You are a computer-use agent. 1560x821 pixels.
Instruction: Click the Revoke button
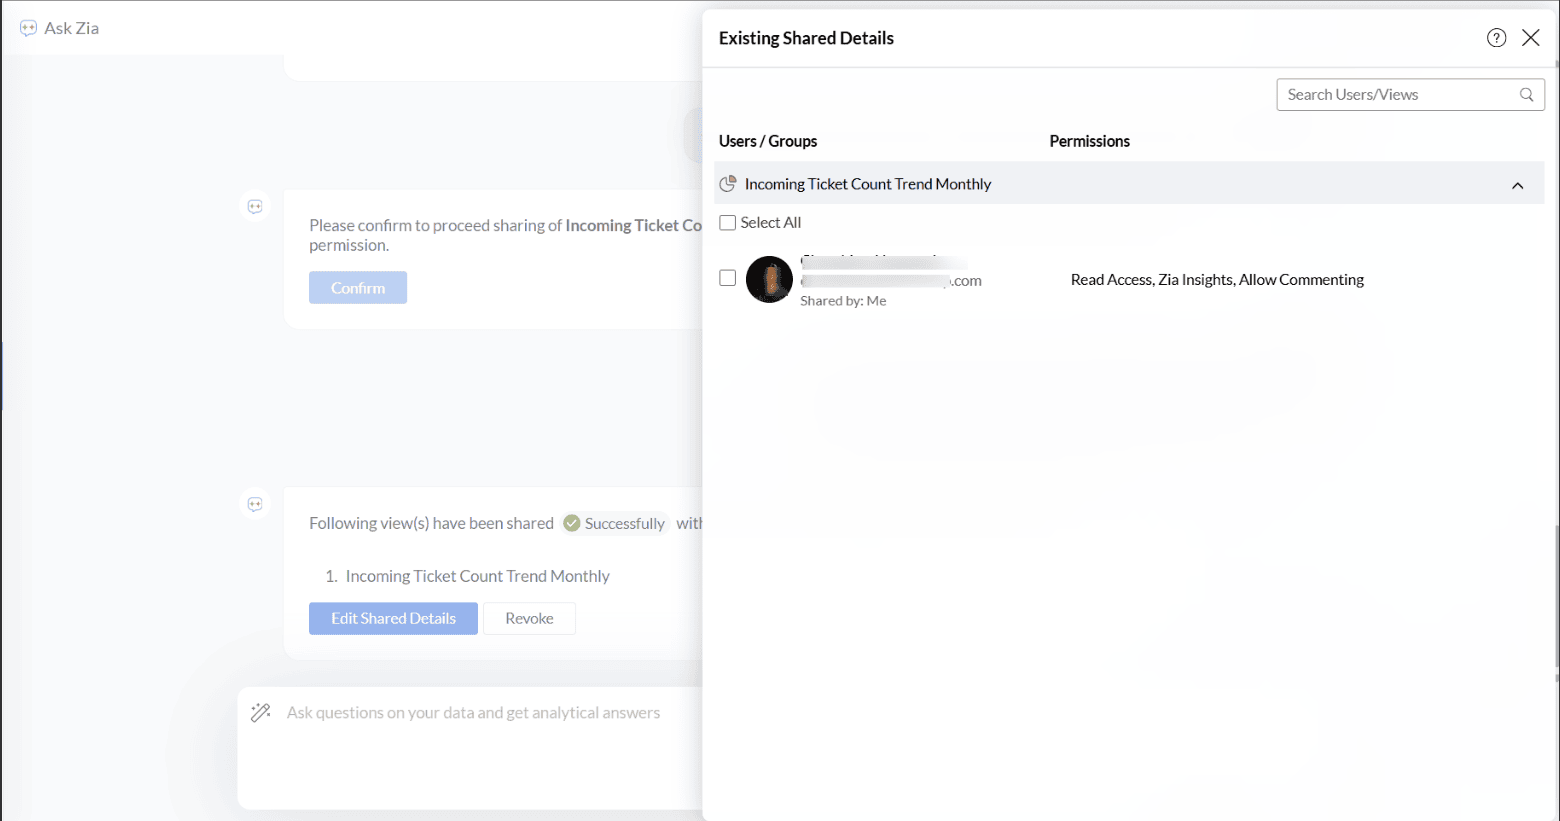529,618
